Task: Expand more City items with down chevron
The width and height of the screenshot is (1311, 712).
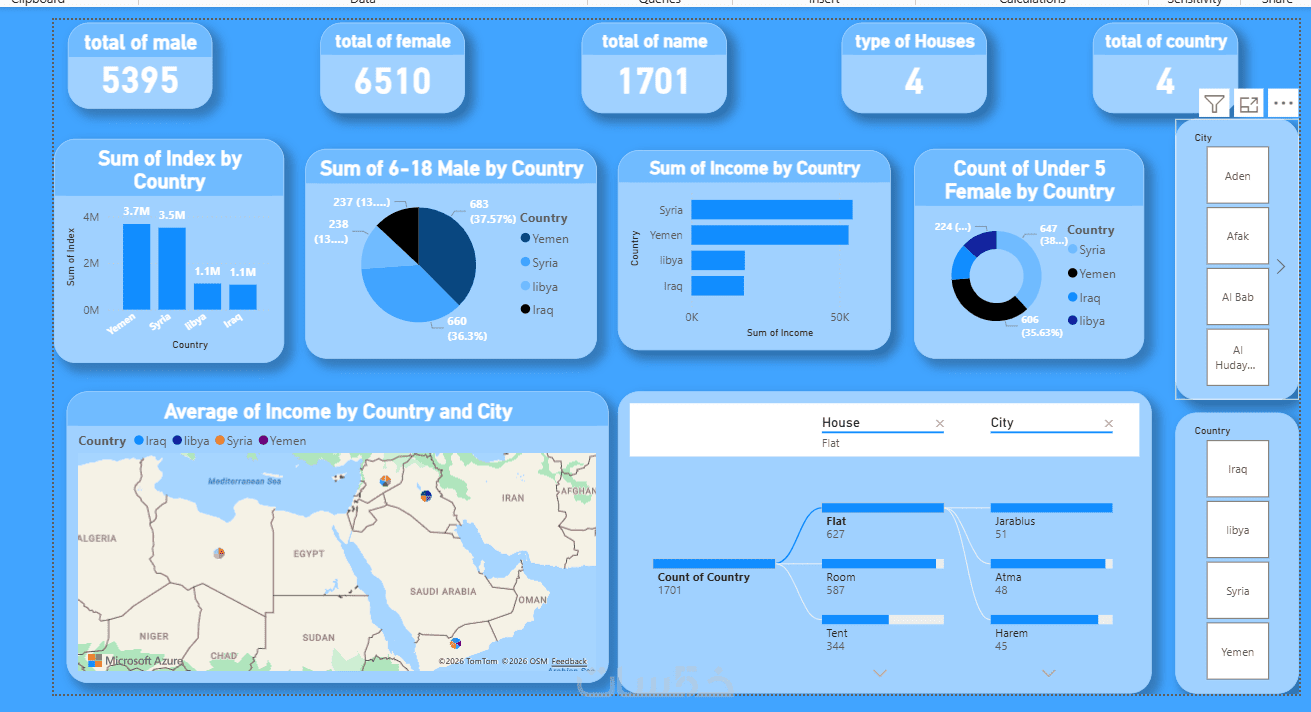Action: 1048,673
